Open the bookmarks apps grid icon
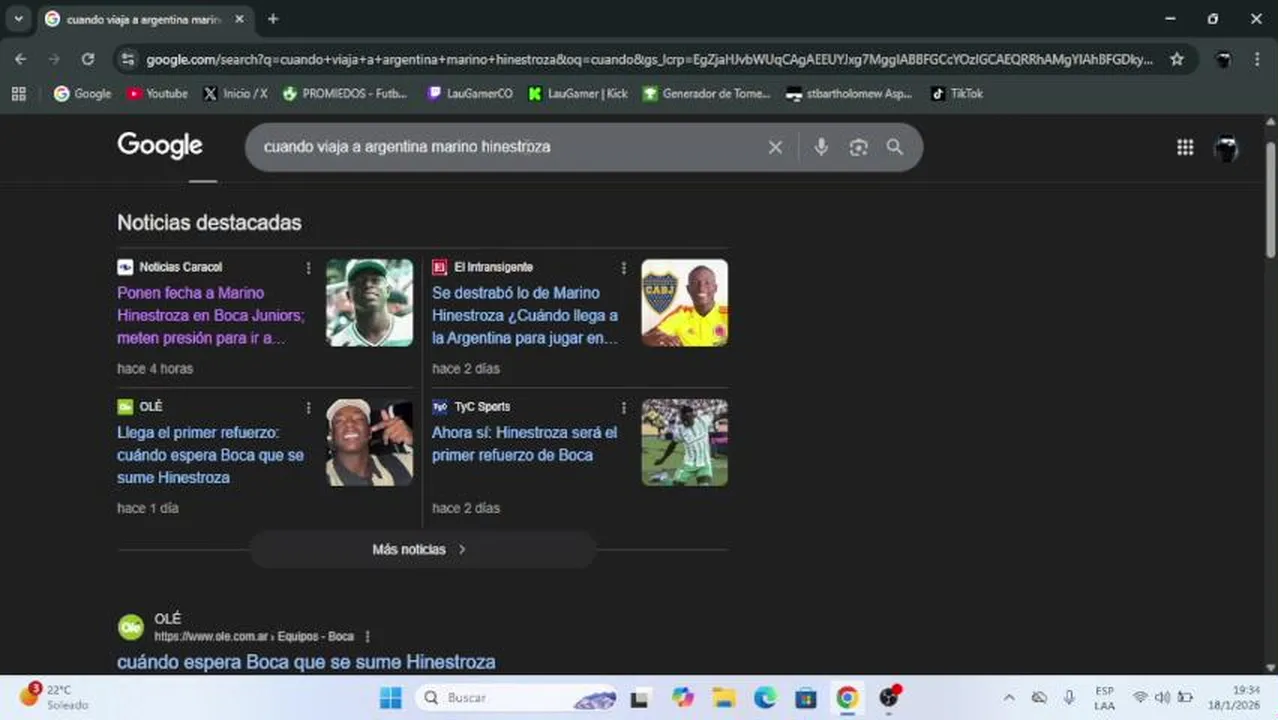The image size is (1278, 720). click(18, 93)
